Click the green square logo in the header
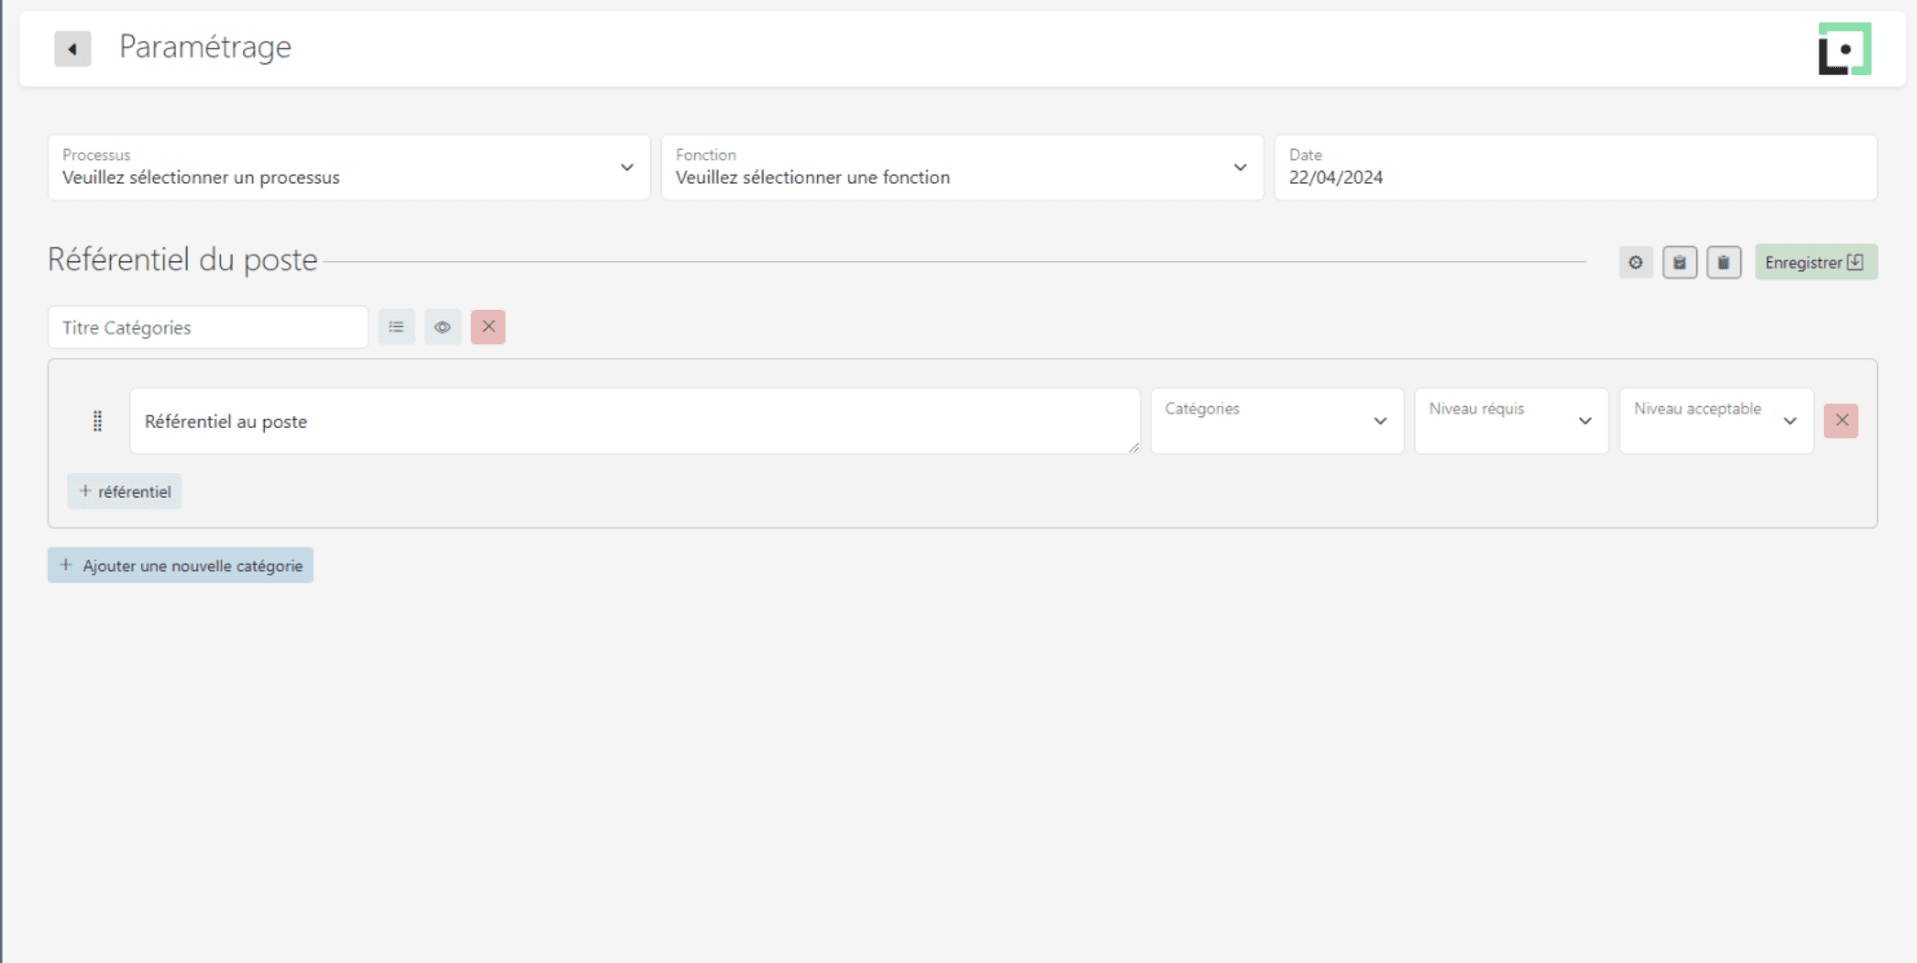Screen dimensions: 1917x963 [x=1844, y=49]
